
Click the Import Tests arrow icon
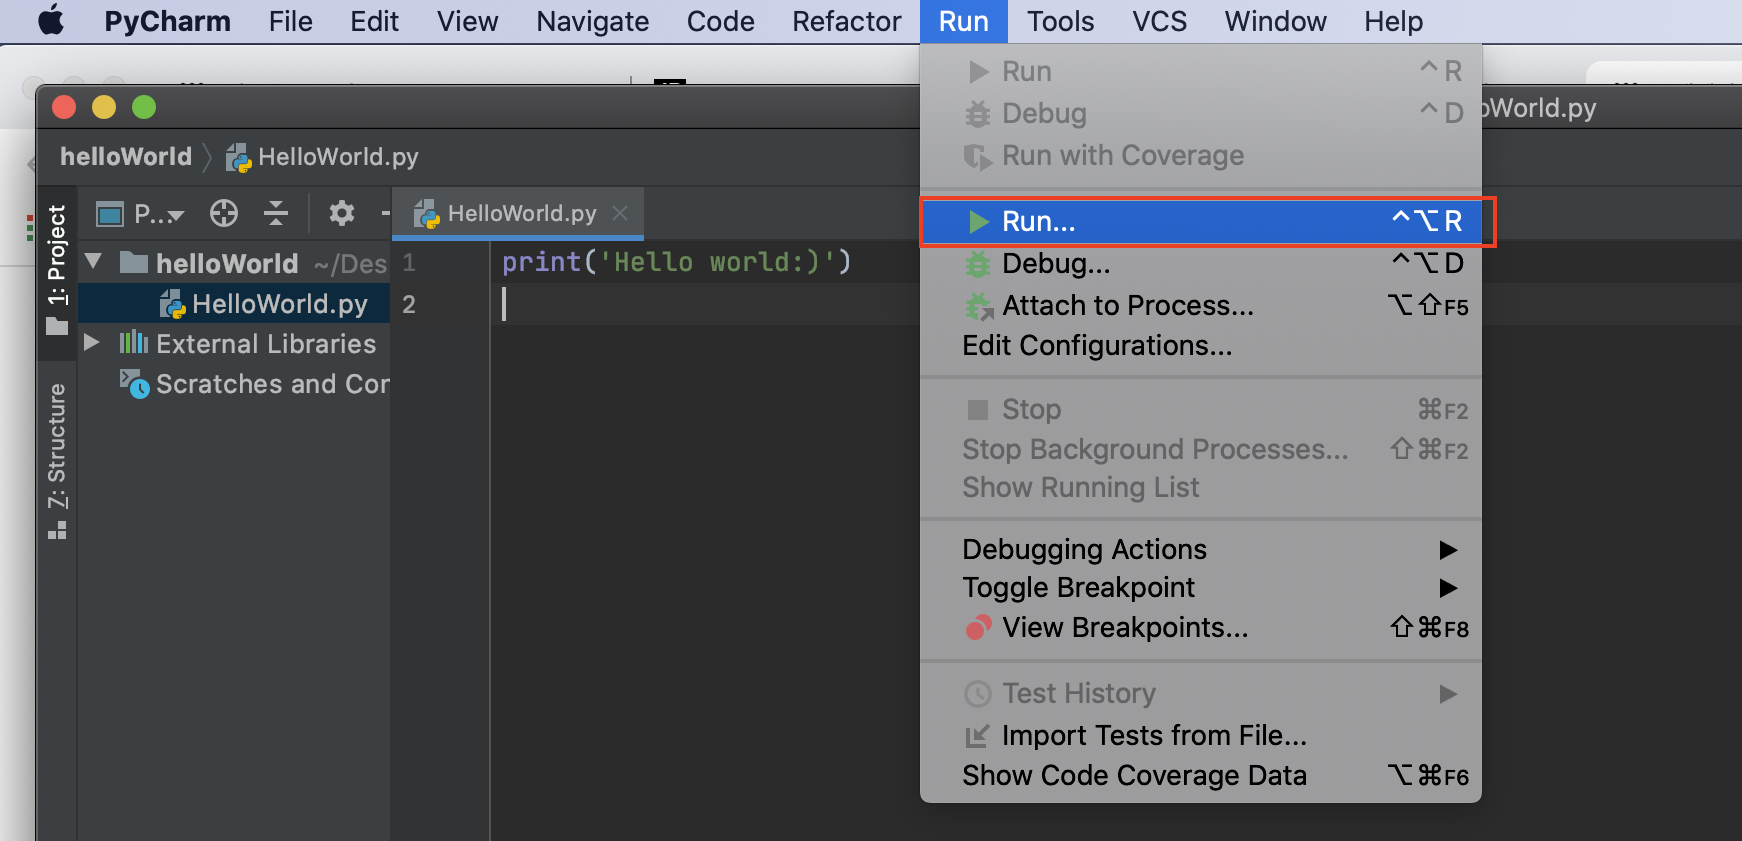pos(977,736)
